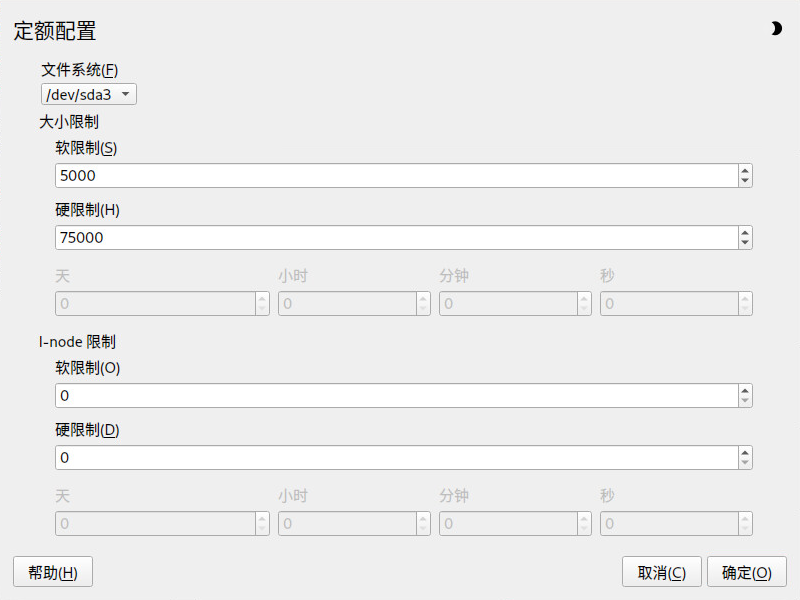Click the I-node limit minutes (分钟) field
The width and height of the screenshot is (800, 600).
coord(508,524)
